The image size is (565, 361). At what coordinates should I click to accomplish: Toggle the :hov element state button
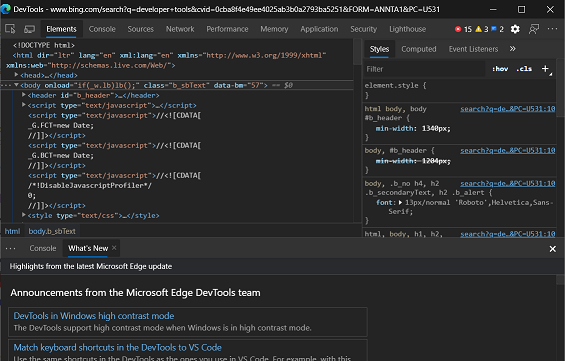tap(500, 69)
